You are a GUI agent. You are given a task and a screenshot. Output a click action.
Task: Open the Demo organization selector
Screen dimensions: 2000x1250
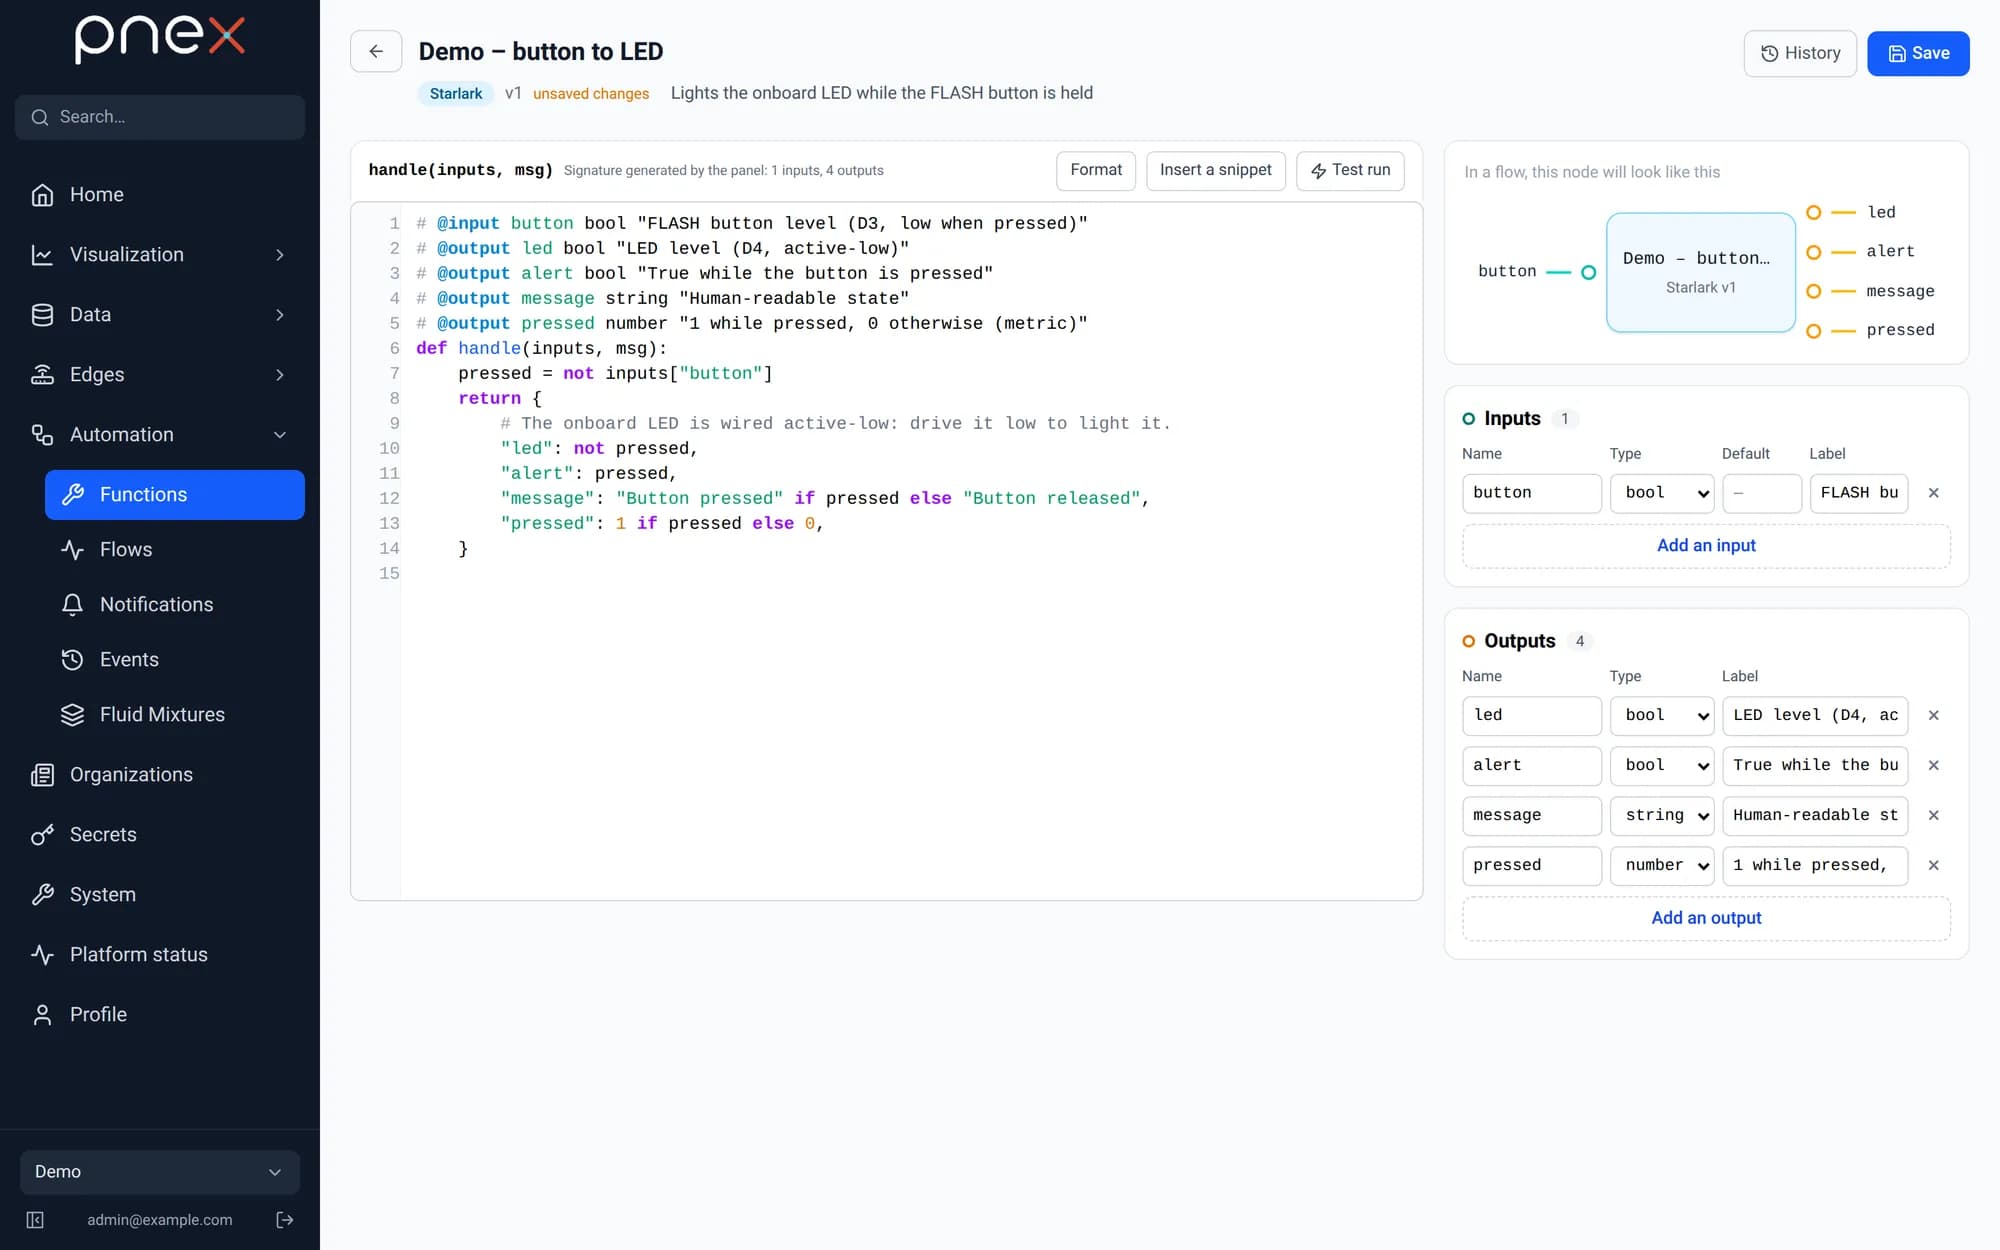(160, 1172)
